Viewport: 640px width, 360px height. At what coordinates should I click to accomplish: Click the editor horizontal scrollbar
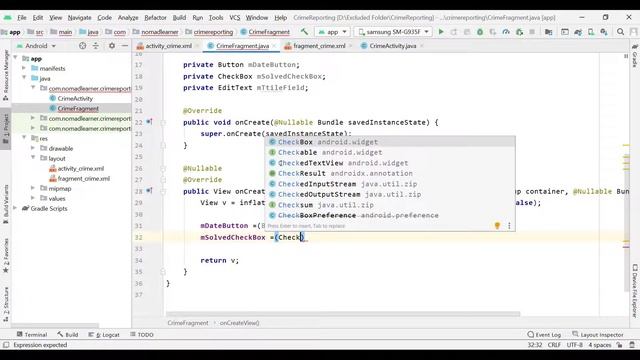(x=343, y=314)
